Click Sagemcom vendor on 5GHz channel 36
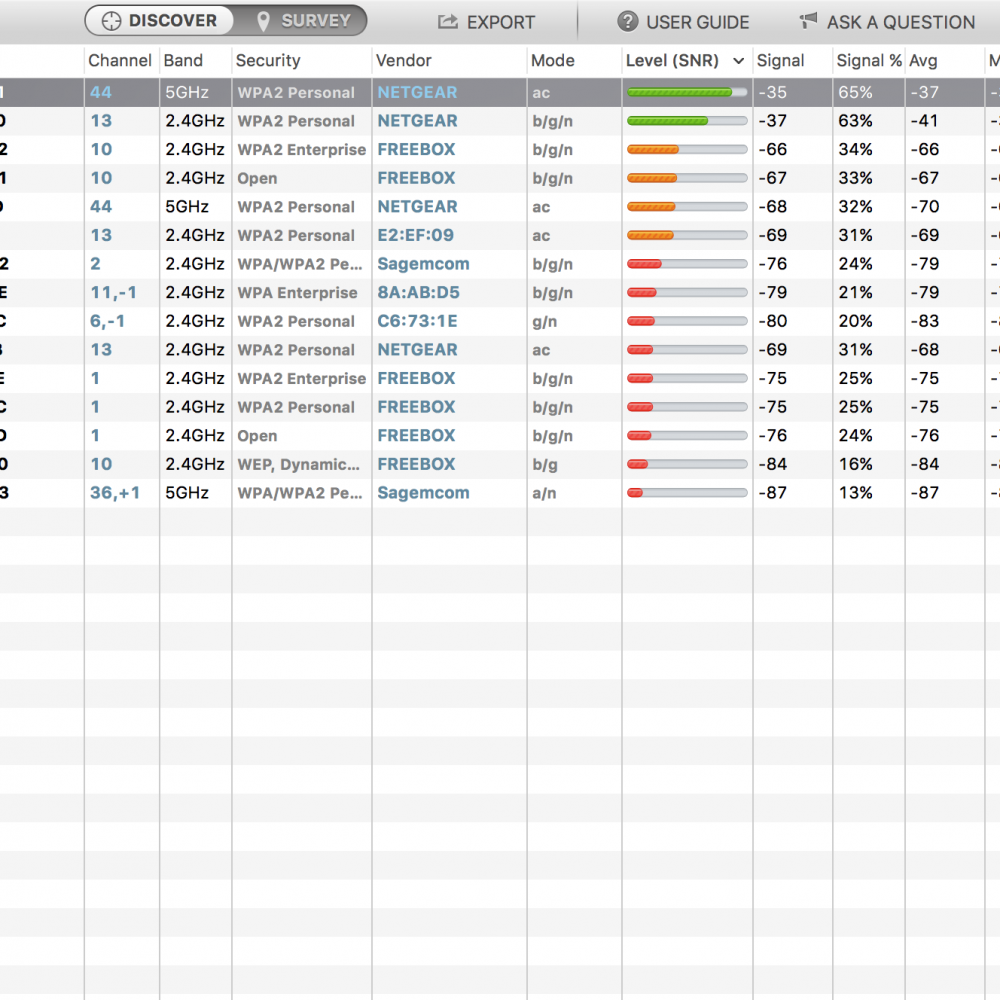This screenshot has width=1000, height=1000. click(423, 493)
